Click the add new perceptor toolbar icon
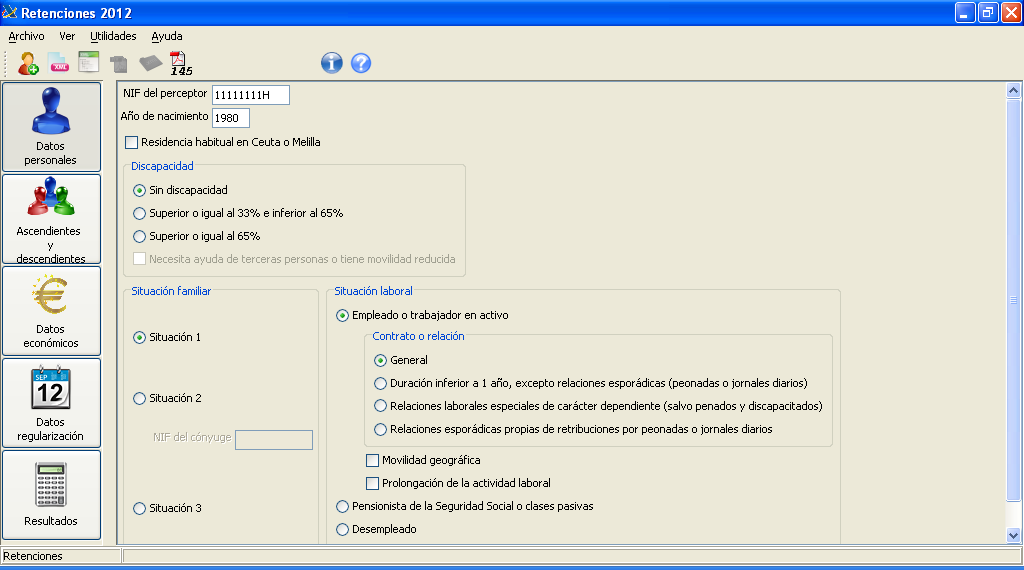 point(29,63)
